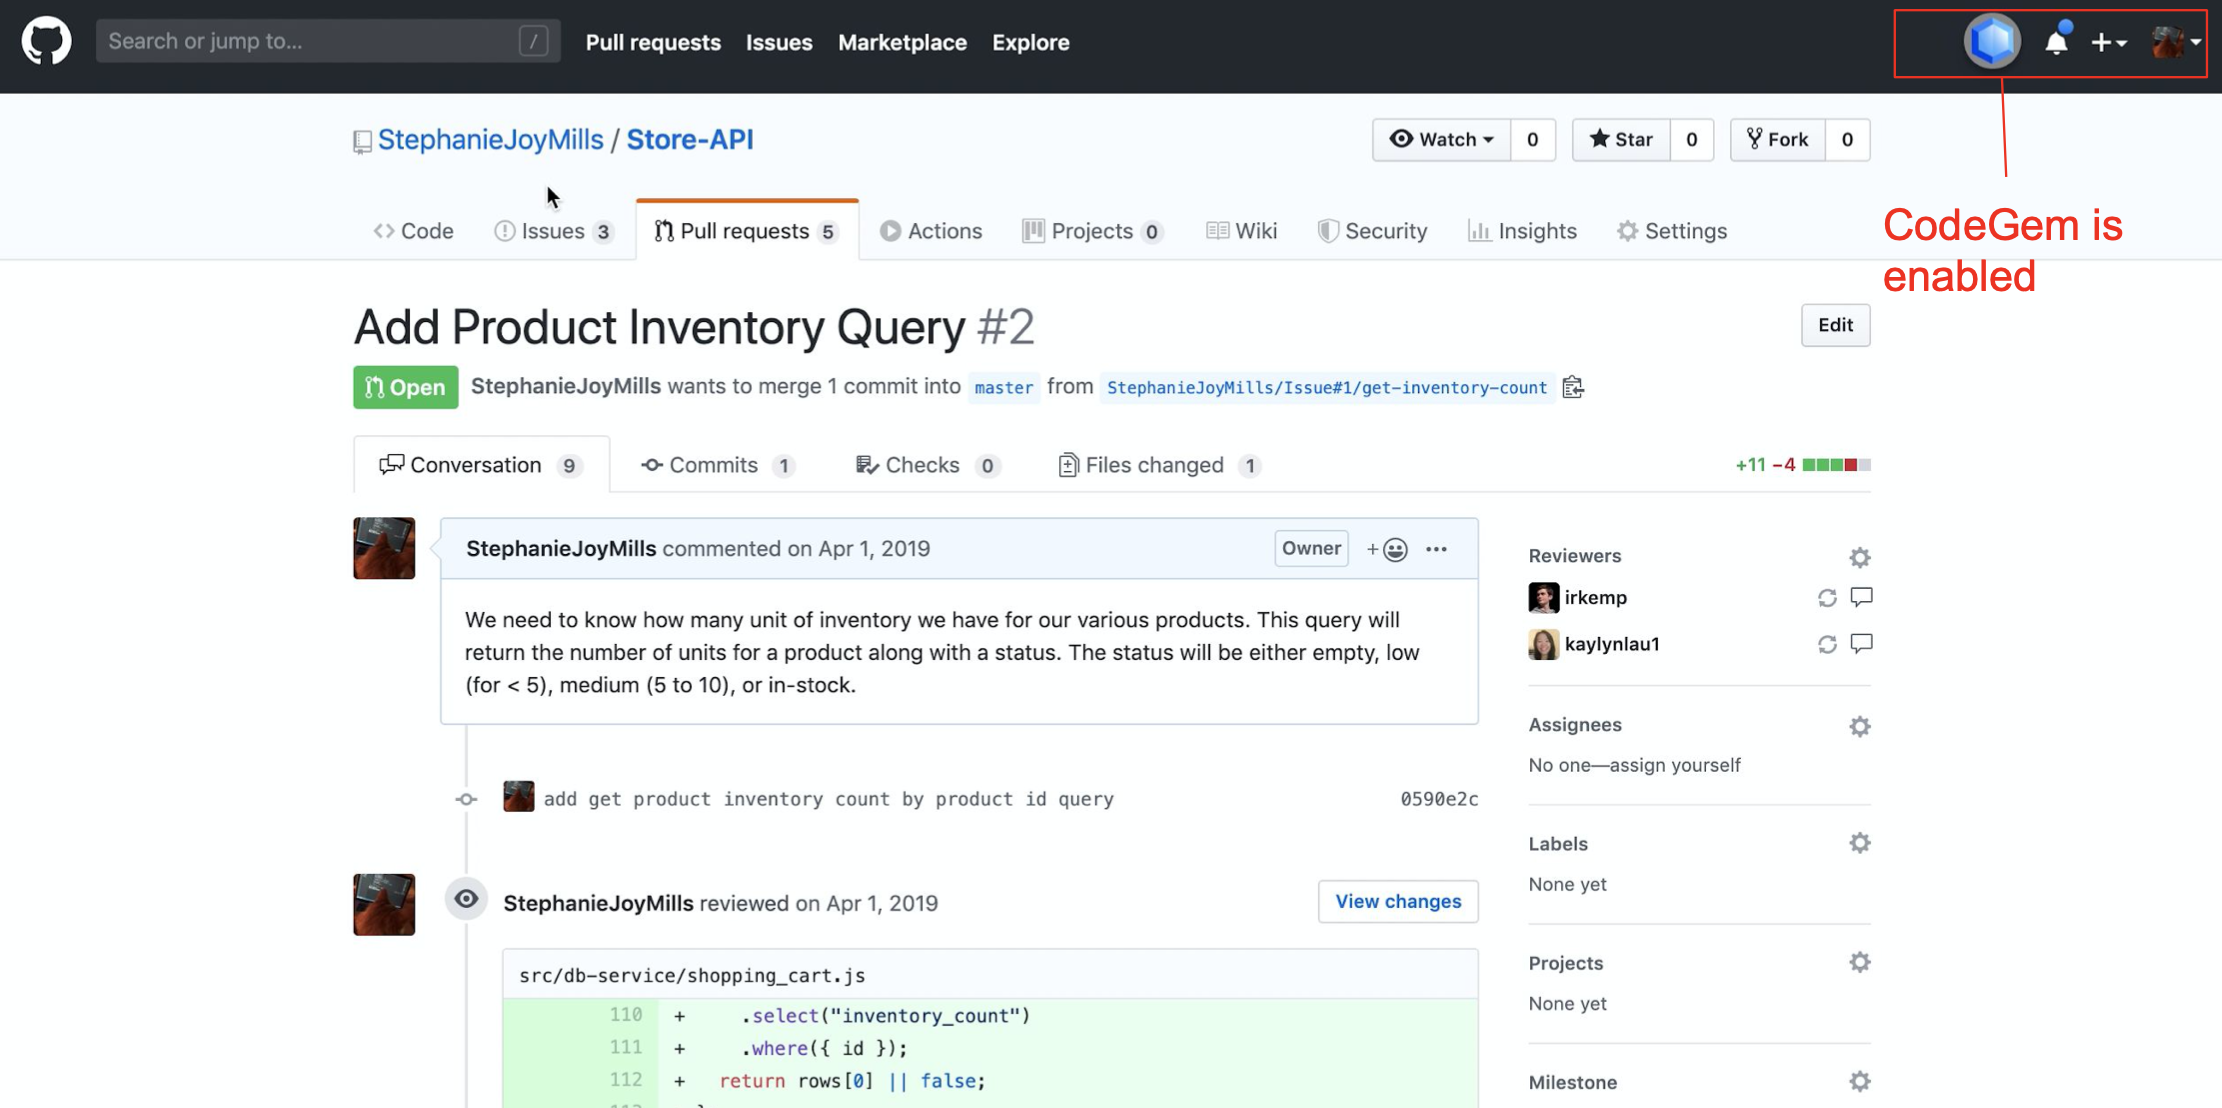Expand the plus create-new dropdown

tap(2108, 42)
